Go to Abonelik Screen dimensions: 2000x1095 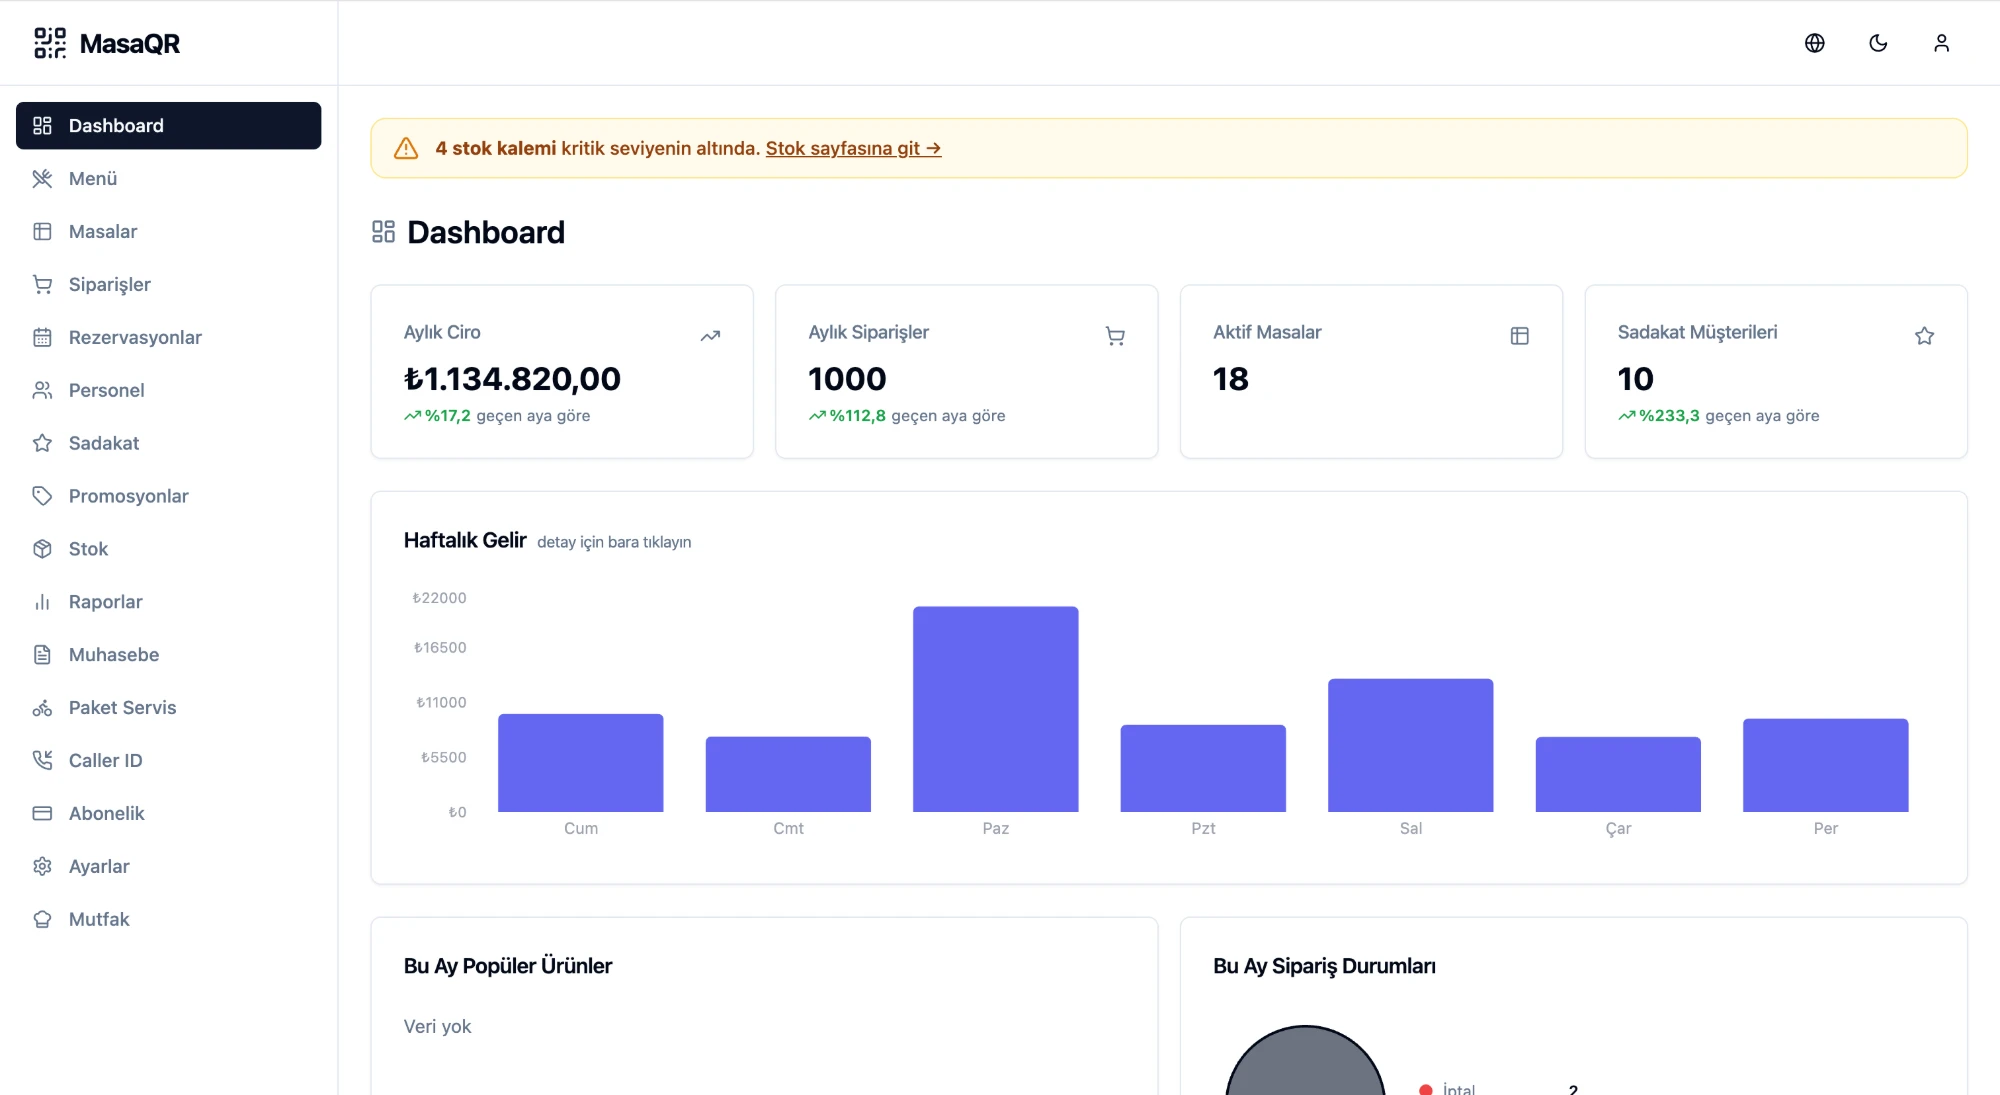[x=168, y=814]
